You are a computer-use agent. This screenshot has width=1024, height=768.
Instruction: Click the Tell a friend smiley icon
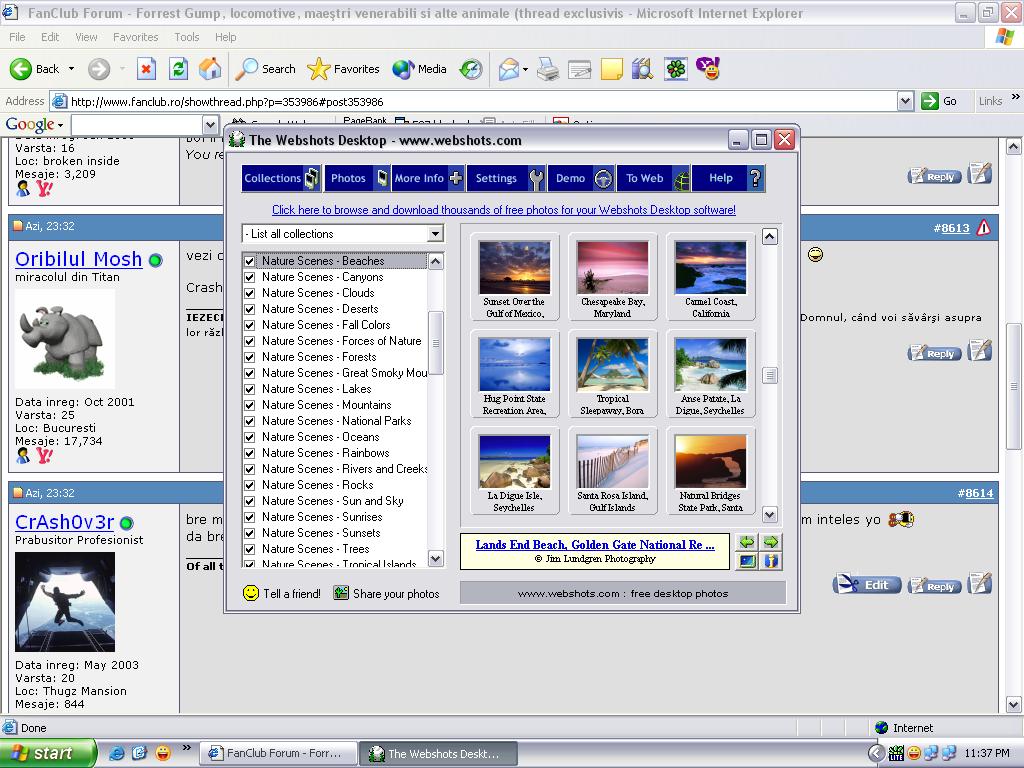pos(251,593)
